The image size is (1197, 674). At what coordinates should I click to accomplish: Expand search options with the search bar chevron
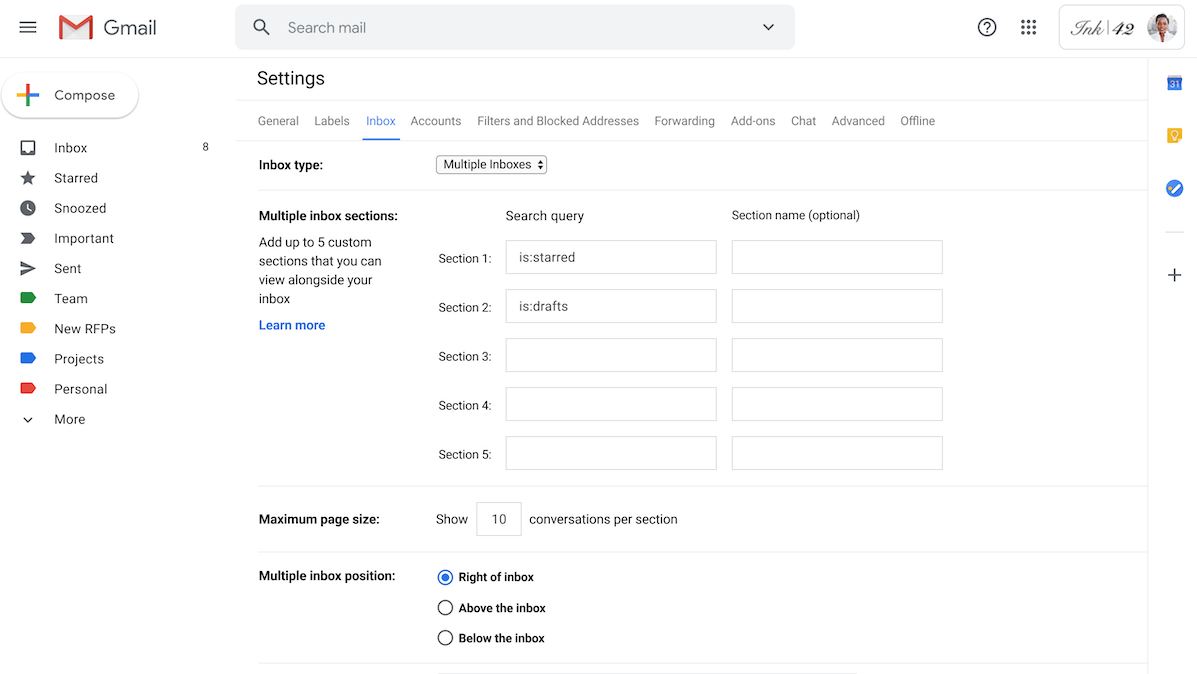768,27
